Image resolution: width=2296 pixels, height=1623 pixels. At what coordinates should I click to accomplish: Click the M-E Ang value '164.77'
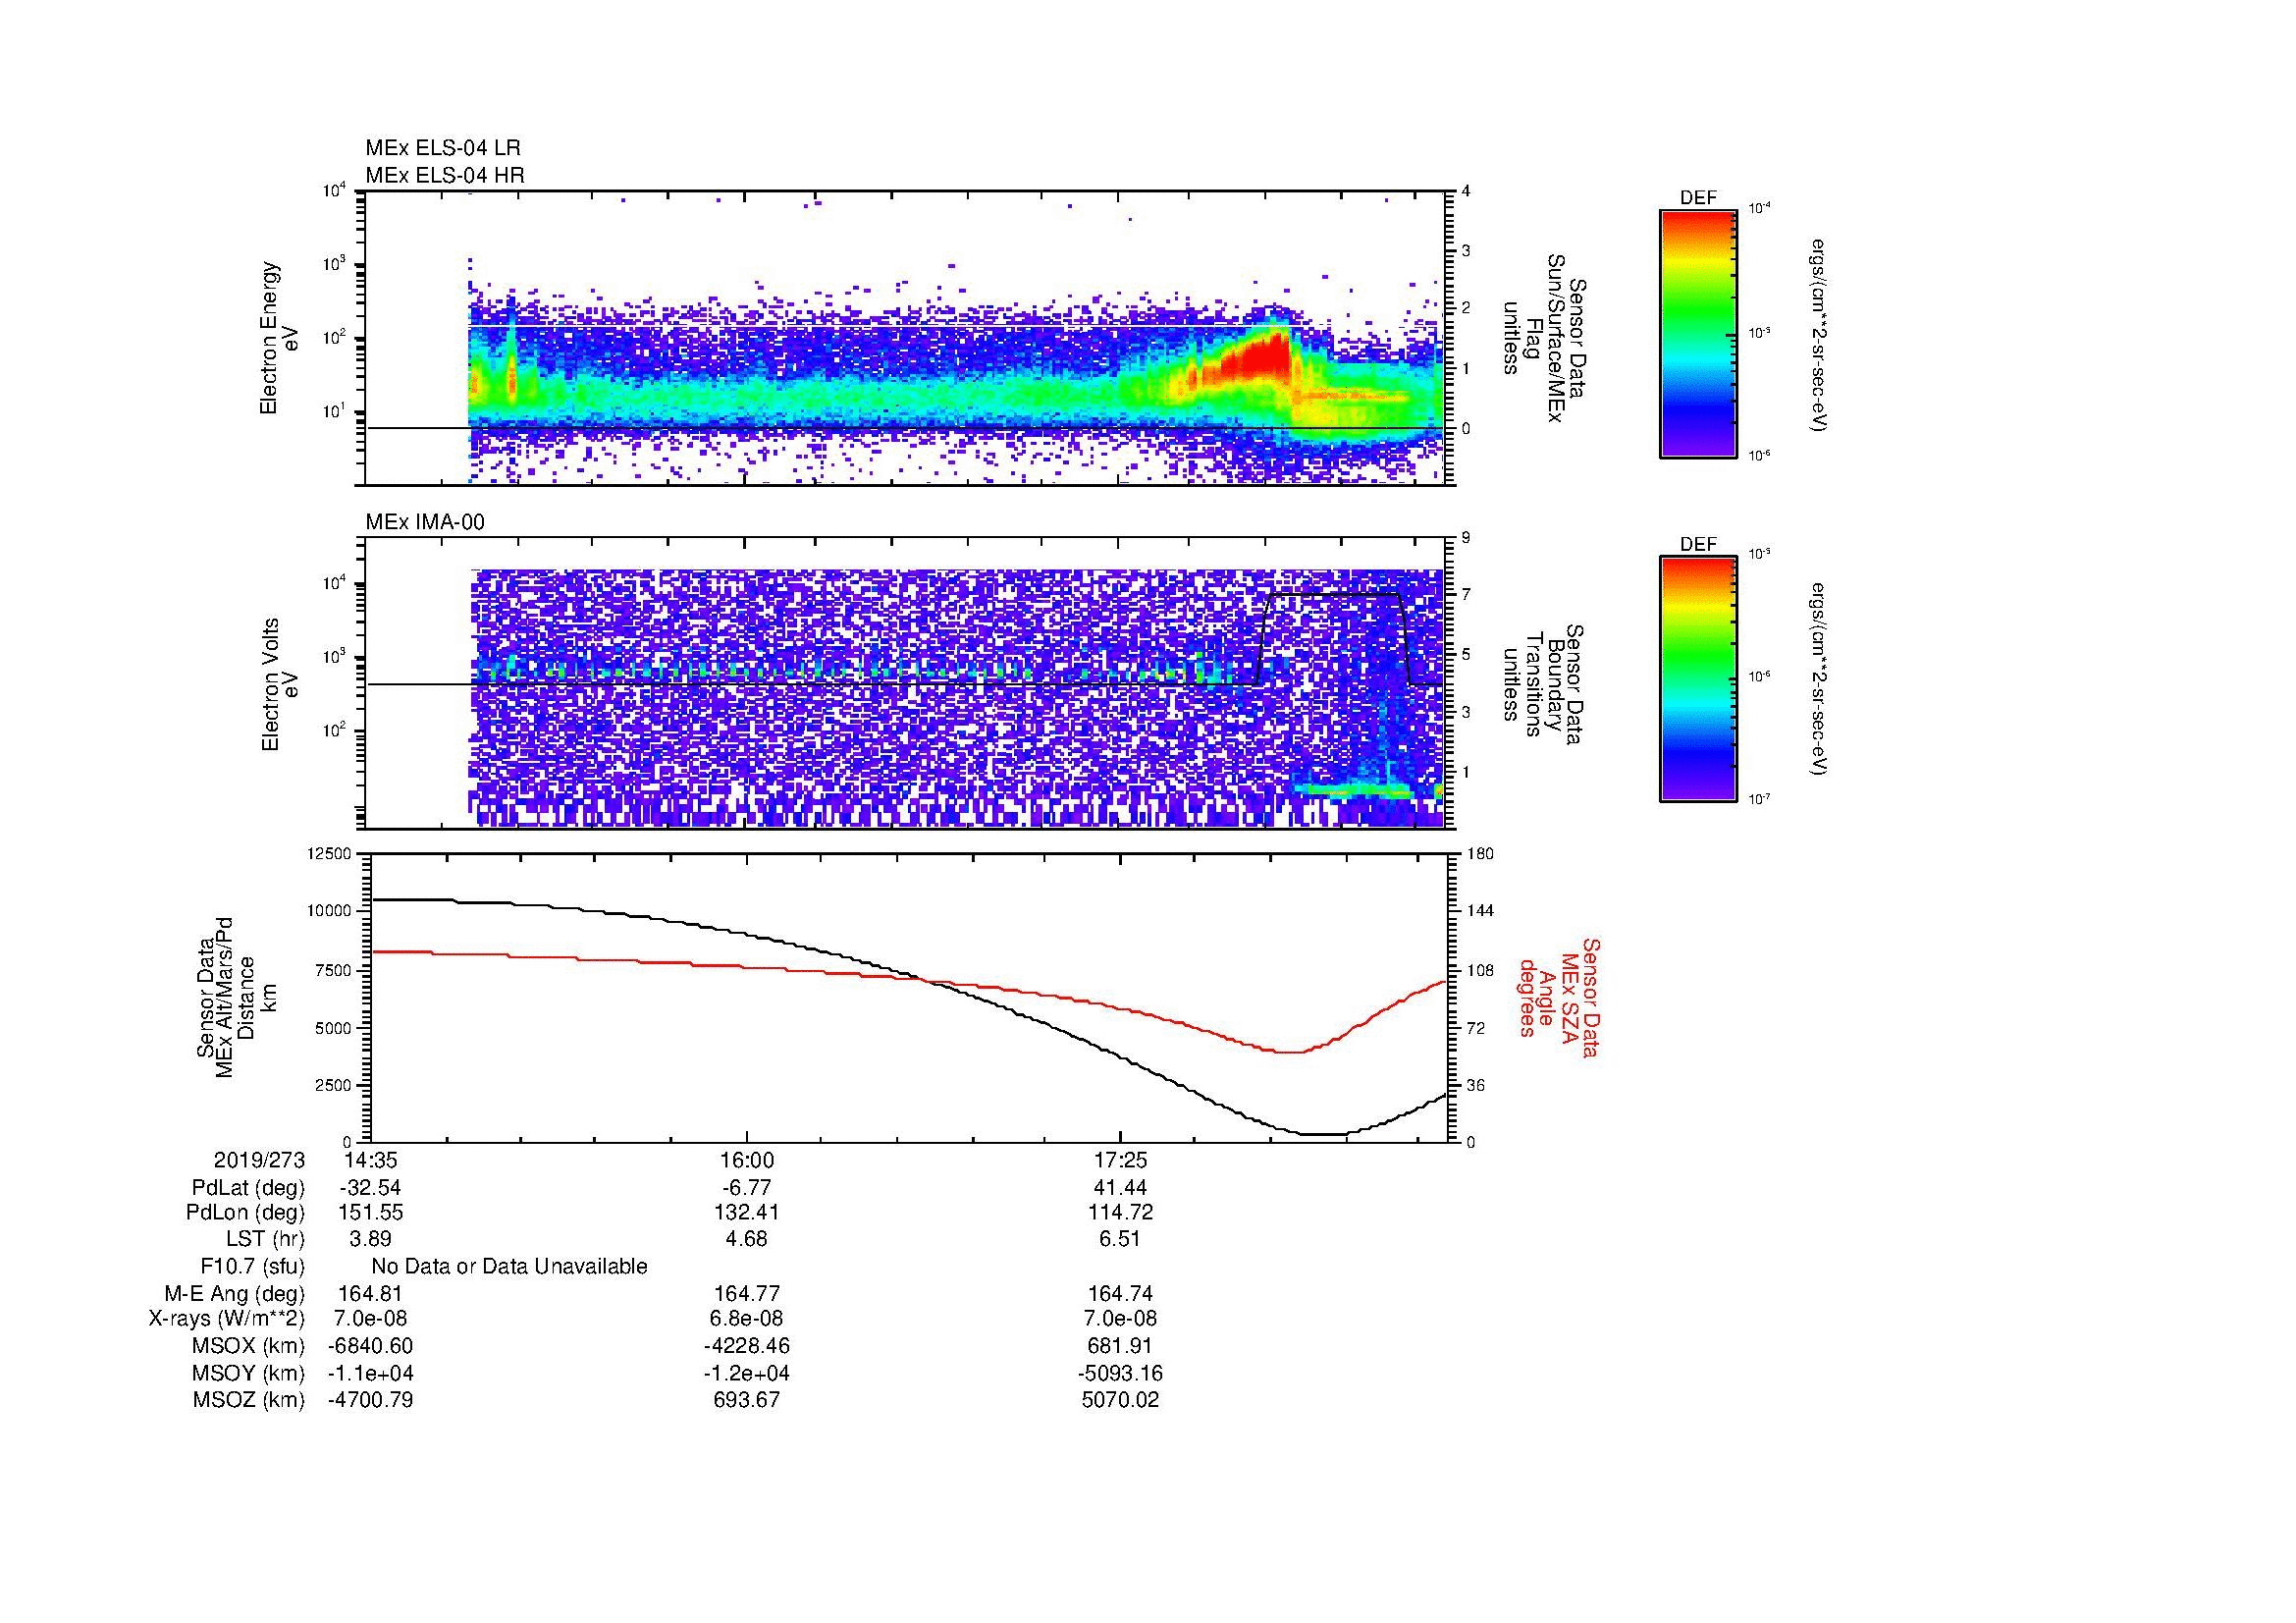pos(746,1293)
